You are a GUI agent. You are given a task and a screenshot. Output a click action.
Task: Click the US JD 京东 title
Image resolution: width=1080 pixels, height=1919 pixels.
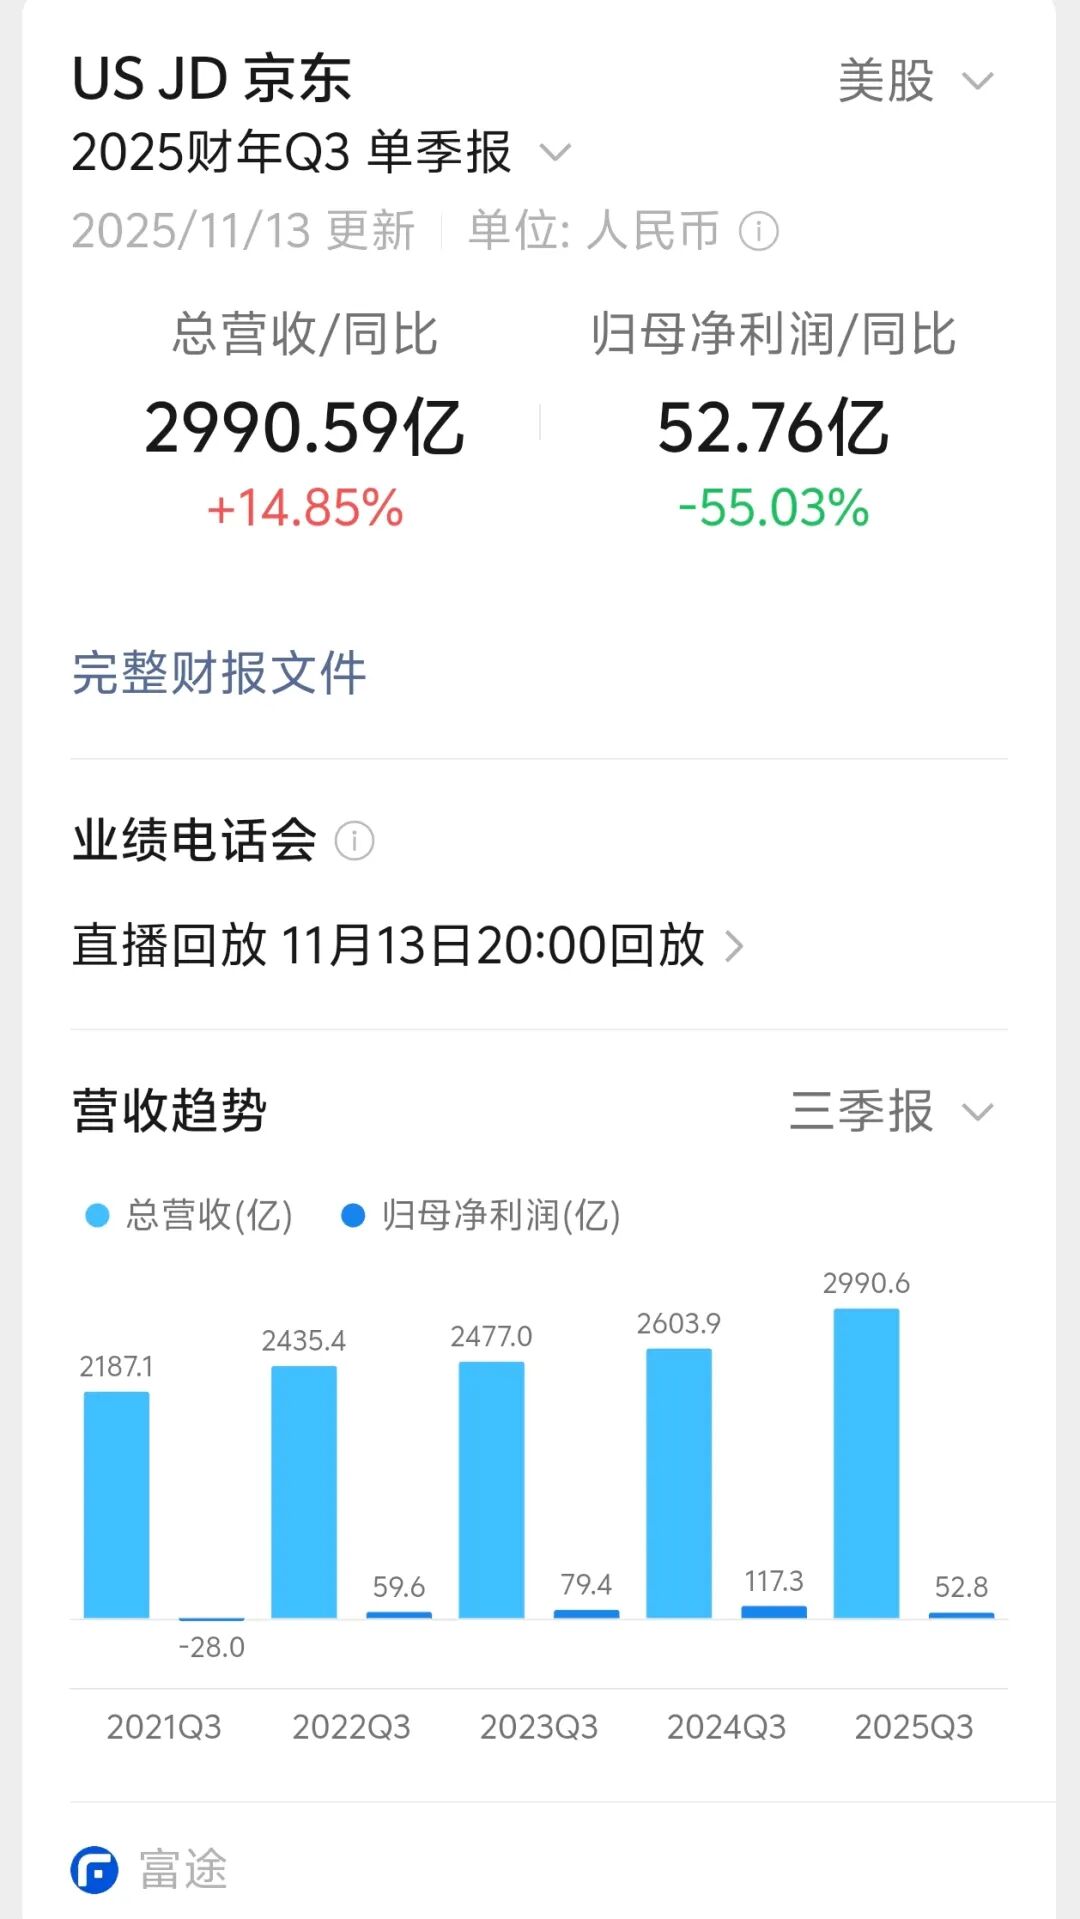click(x=212, y=78)
